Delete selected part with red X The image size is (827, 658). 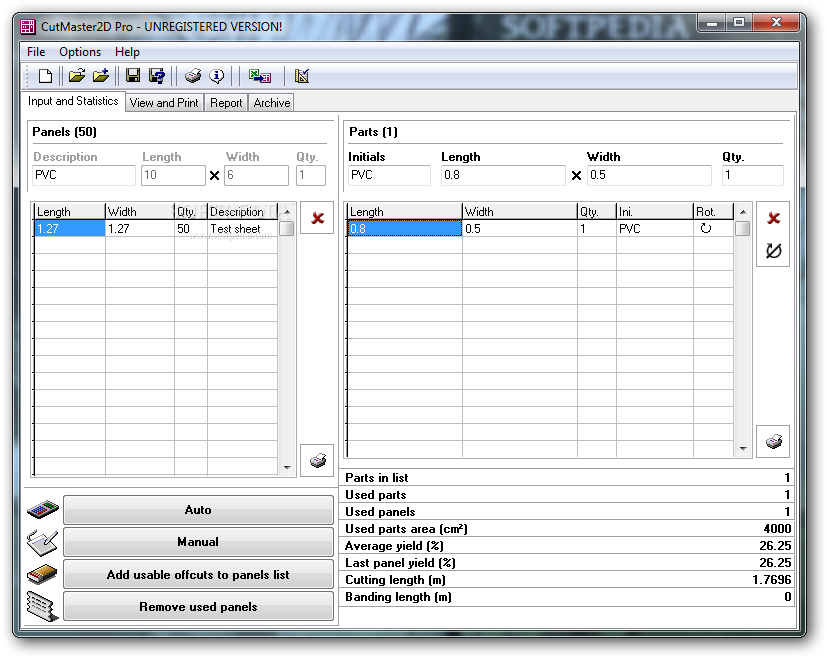coord(773,218)
